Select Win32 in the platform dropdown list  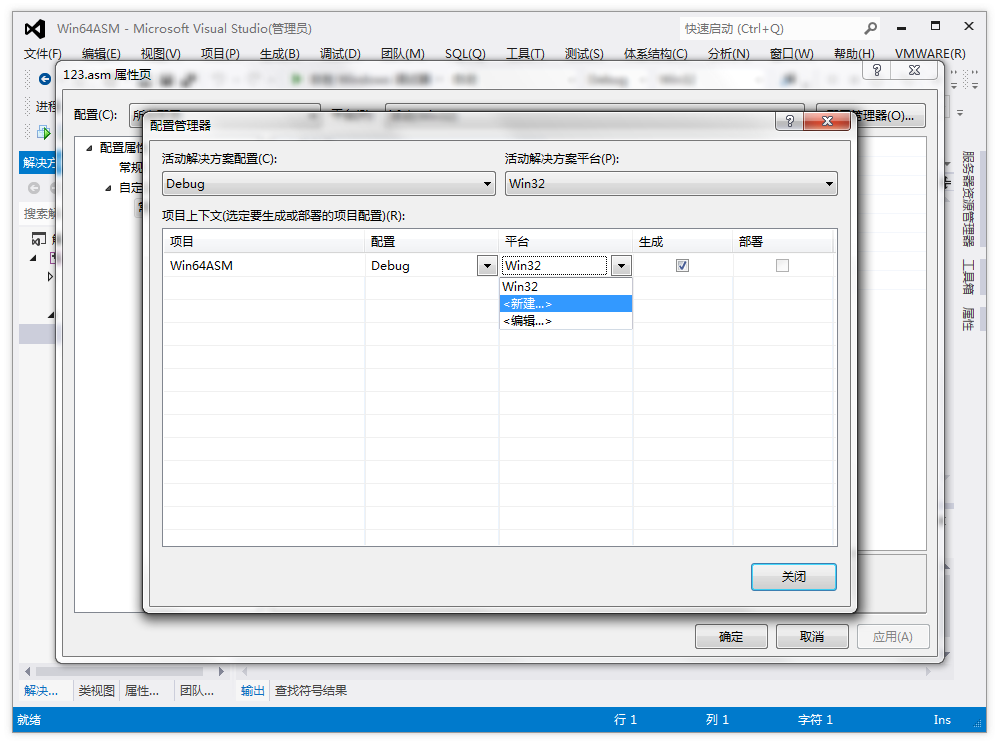point(565,287)
